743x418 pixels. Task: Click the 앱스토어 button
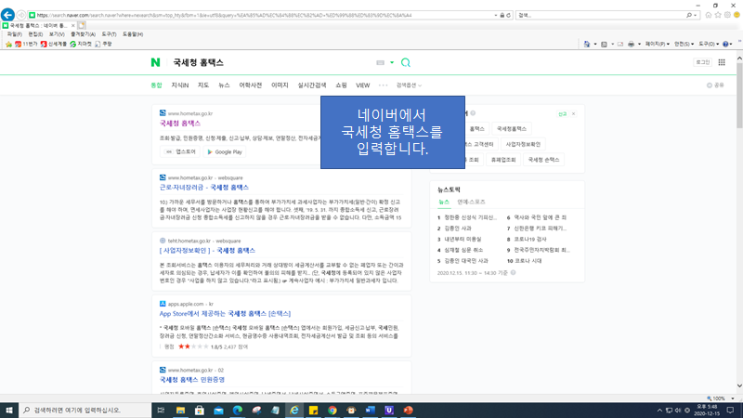tap(181, 152)
